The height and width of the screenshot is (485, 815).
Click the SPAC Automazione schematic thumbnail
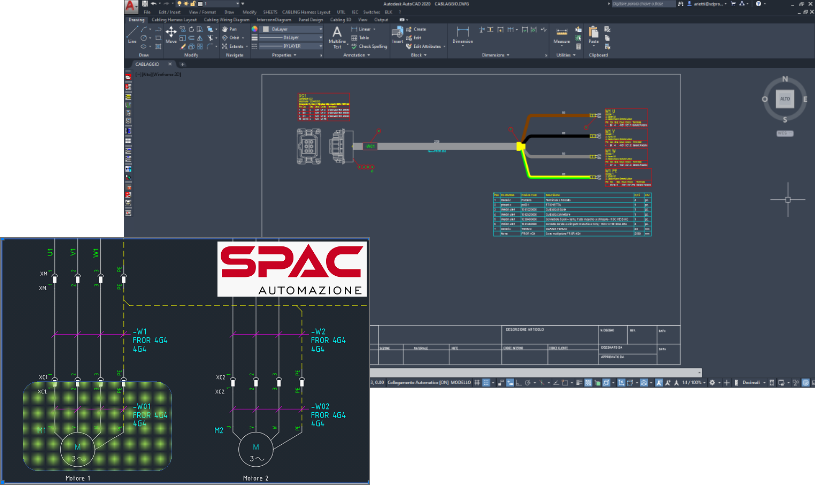tap(185, 361)
